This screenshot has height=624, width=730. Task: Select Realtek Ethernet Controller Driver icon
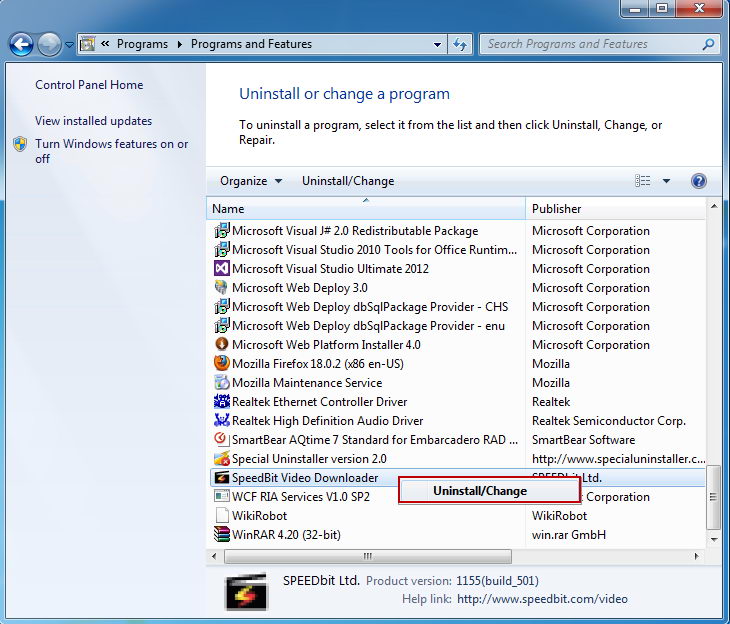222,402
